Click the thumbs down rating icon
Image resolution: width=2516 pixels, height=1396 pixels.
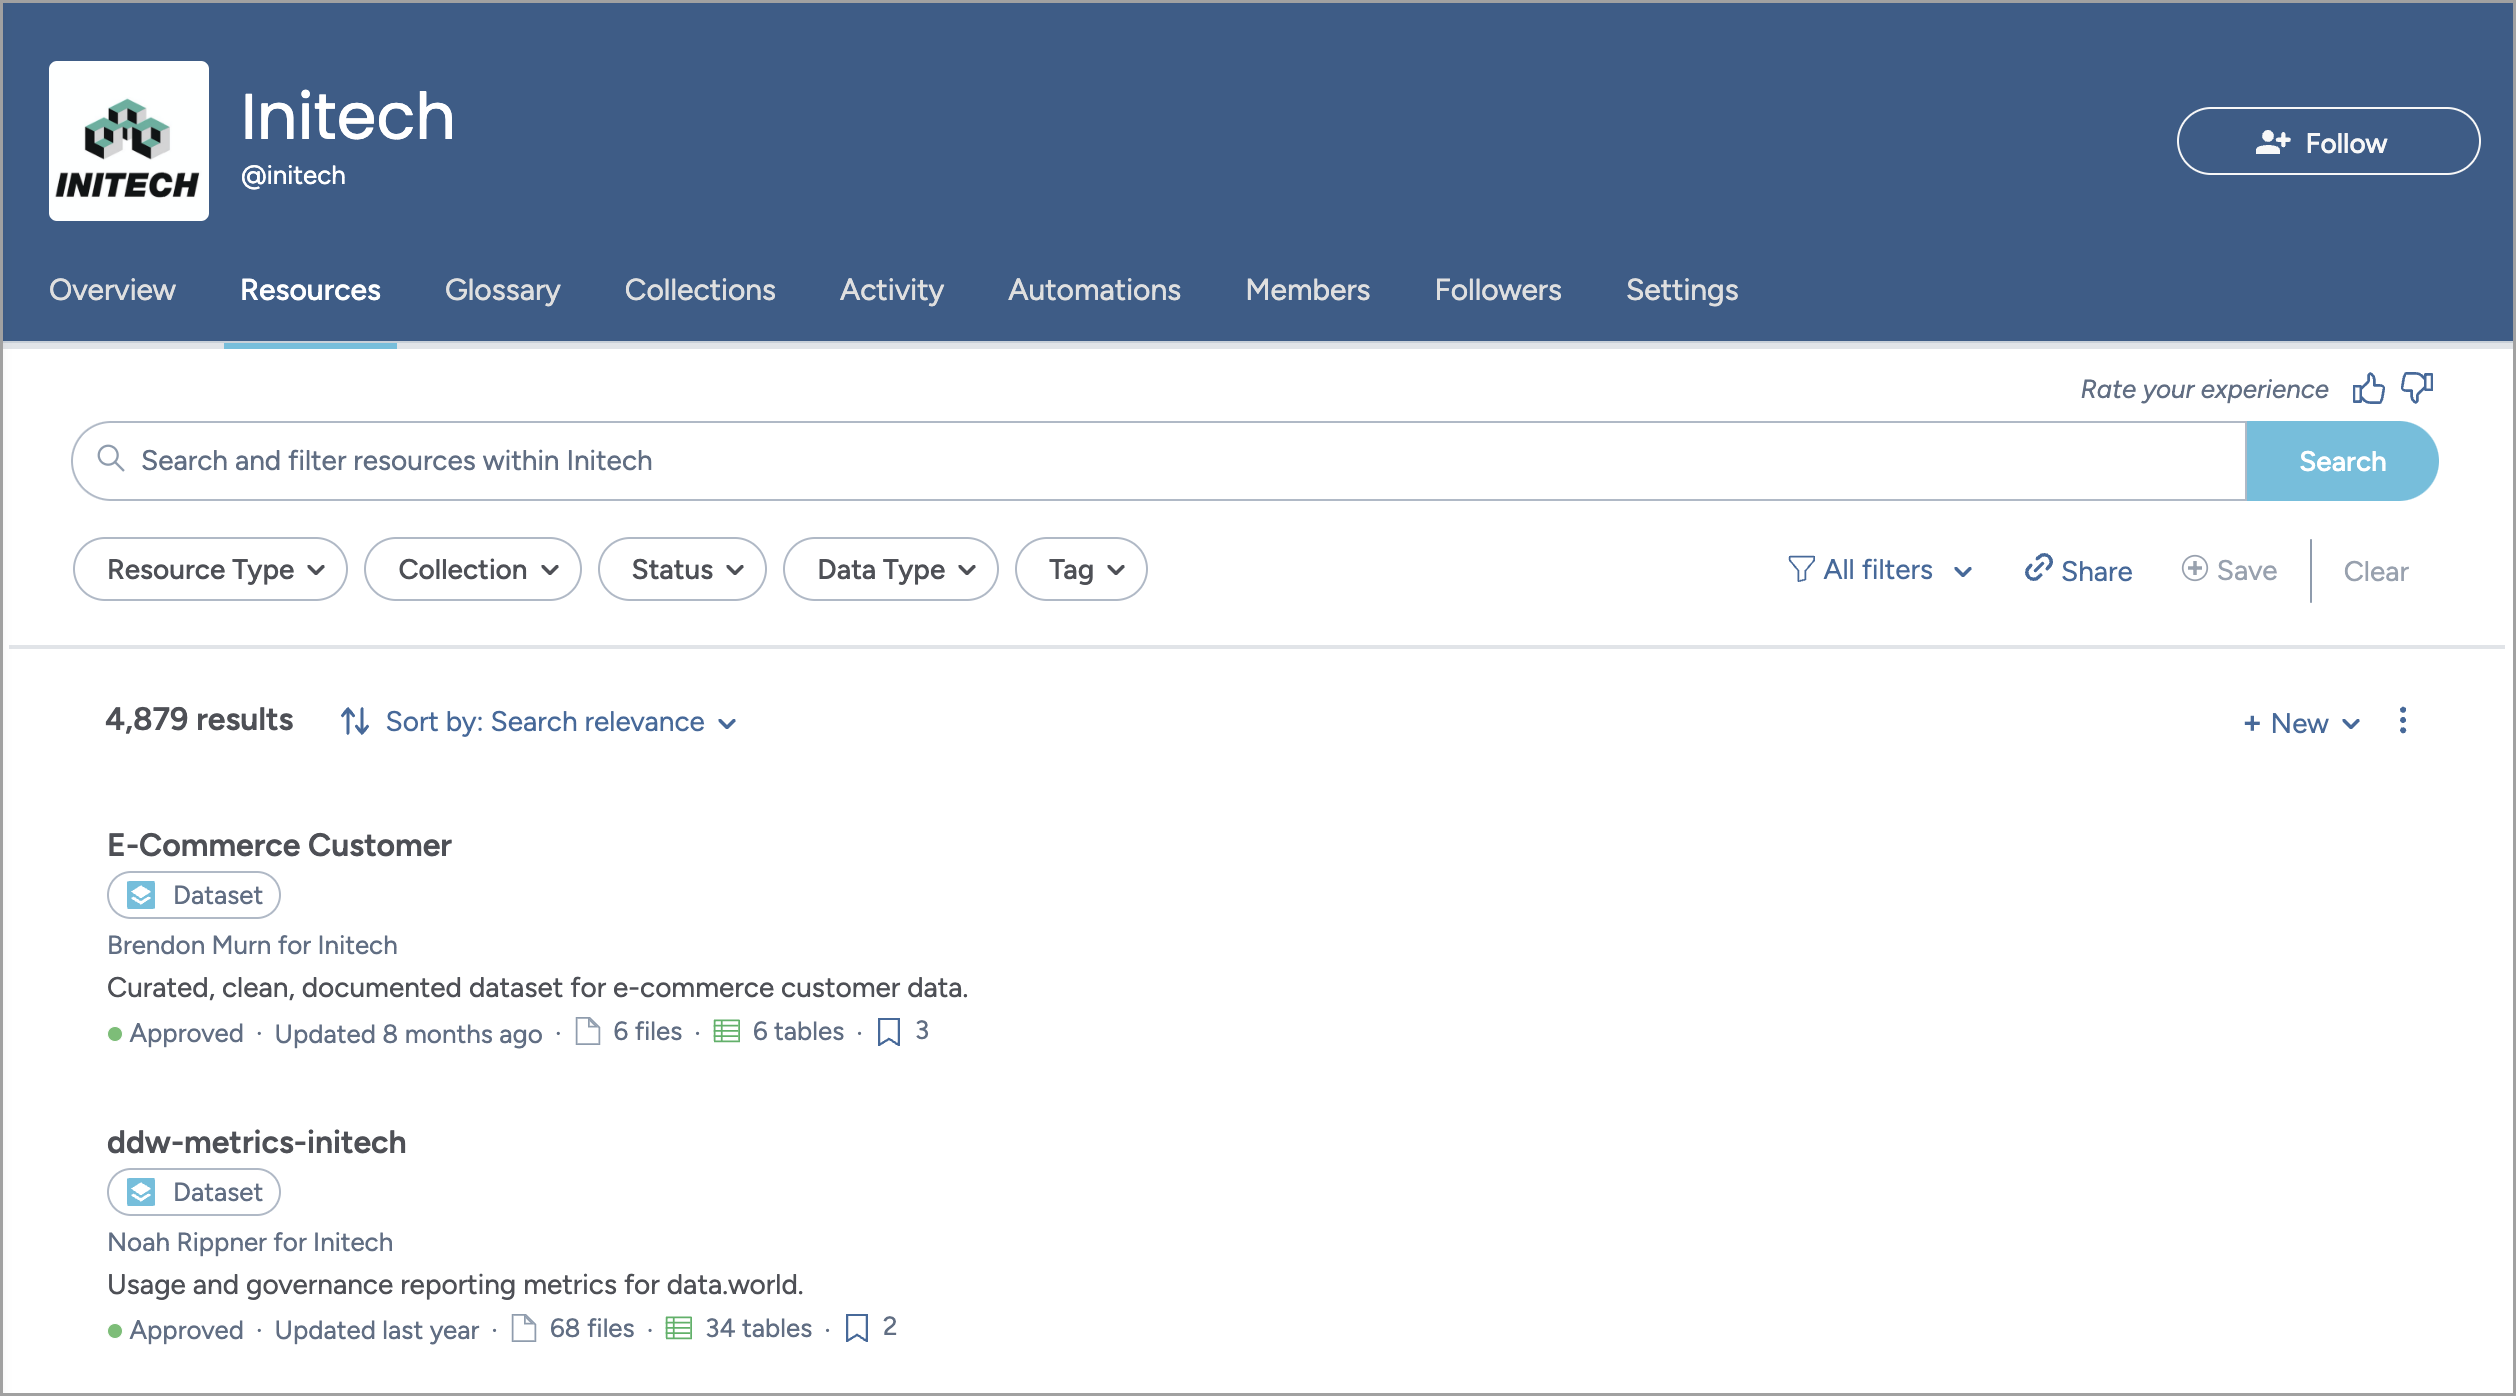point(2417,388)
